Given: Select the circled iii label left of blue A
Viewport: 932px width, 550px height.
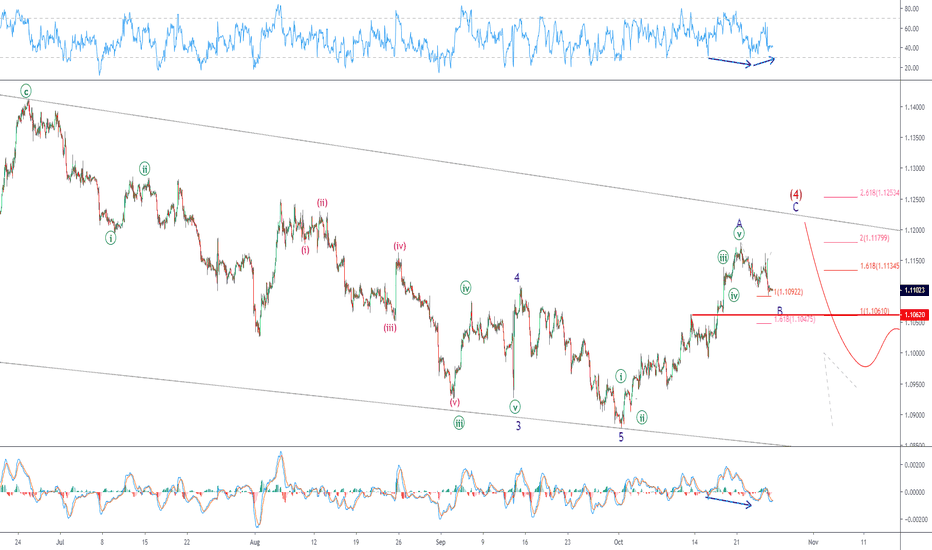Looking at the screenshot, I should pos(723,257).
